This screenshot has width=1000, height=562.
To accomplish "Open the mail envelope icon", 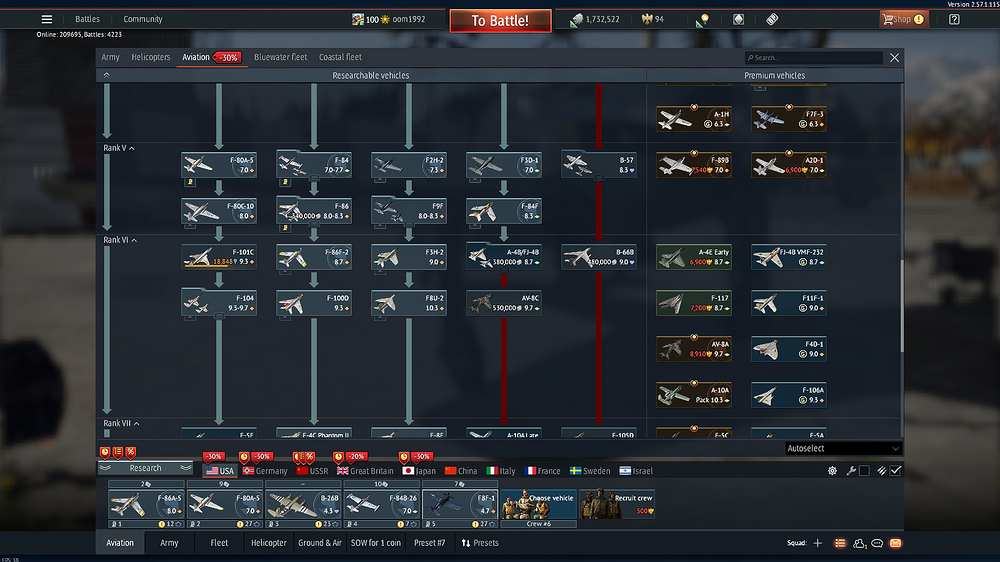I will tap(895, 543).
